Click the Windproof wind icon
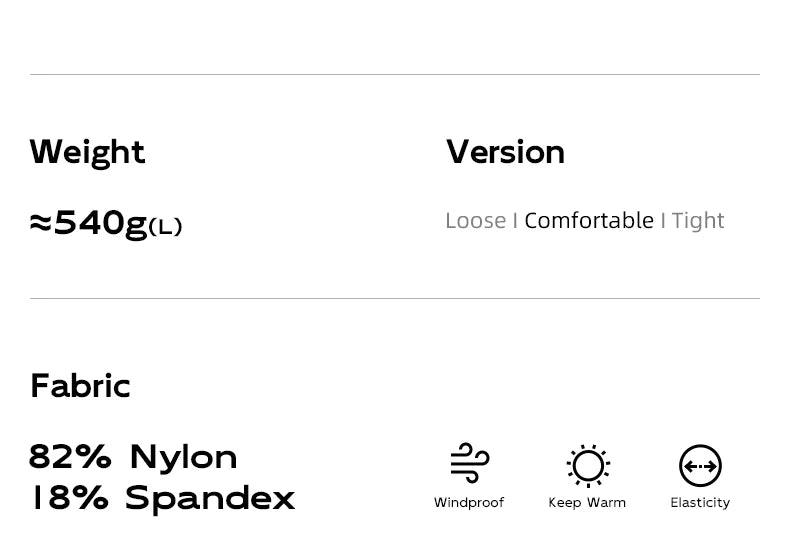Image resolution: width=790 pixels, height=556 pixels. click(470, 463)
